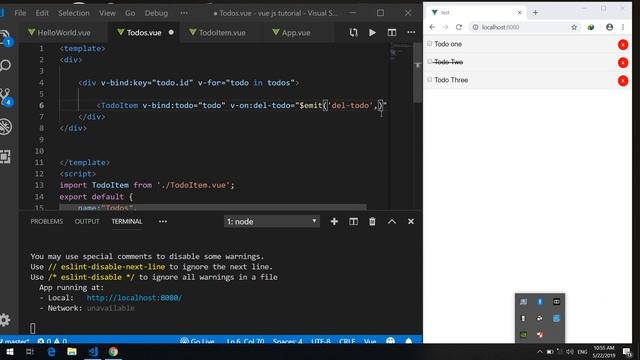Check the 'Todo one' checkbox
Viewport: 640px width, 360px height.
[x=429, y=43]
